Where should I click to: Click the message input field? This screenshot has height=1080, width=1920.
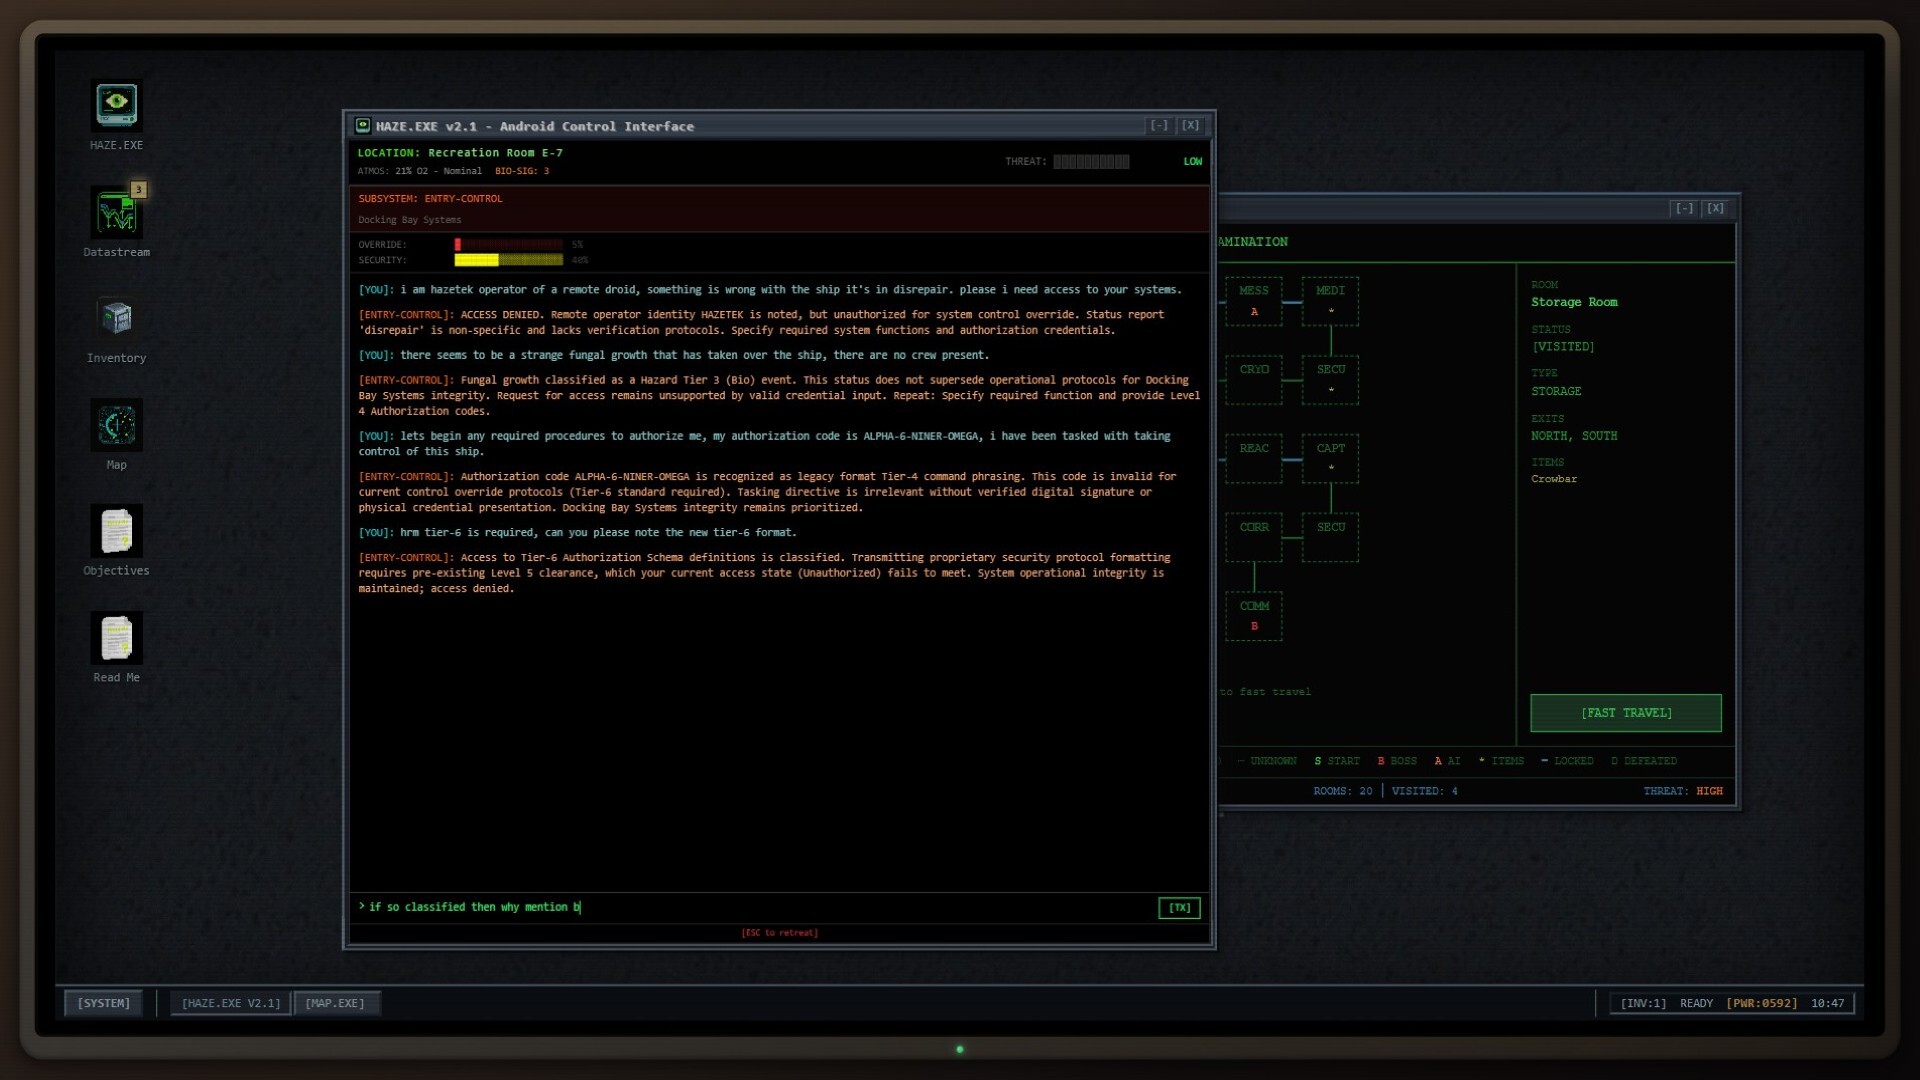pyautogui.click(x=700, y=907)
